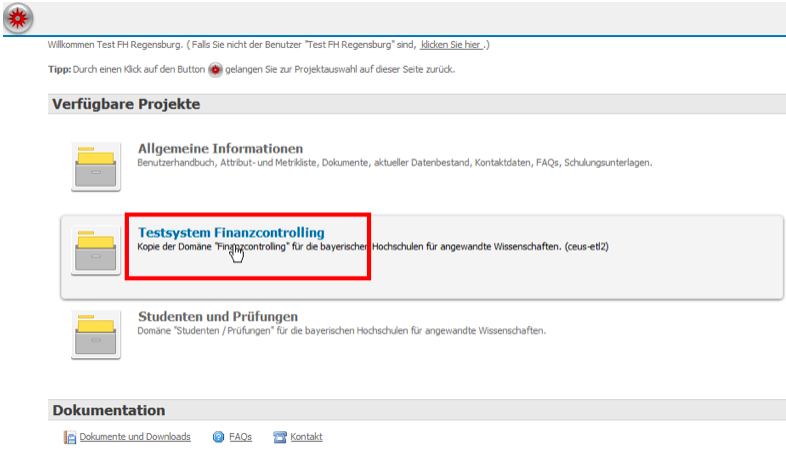Open the Testsystem Finanzcontrolling project
Screen dimensions: 786x458
coord(231,233)
